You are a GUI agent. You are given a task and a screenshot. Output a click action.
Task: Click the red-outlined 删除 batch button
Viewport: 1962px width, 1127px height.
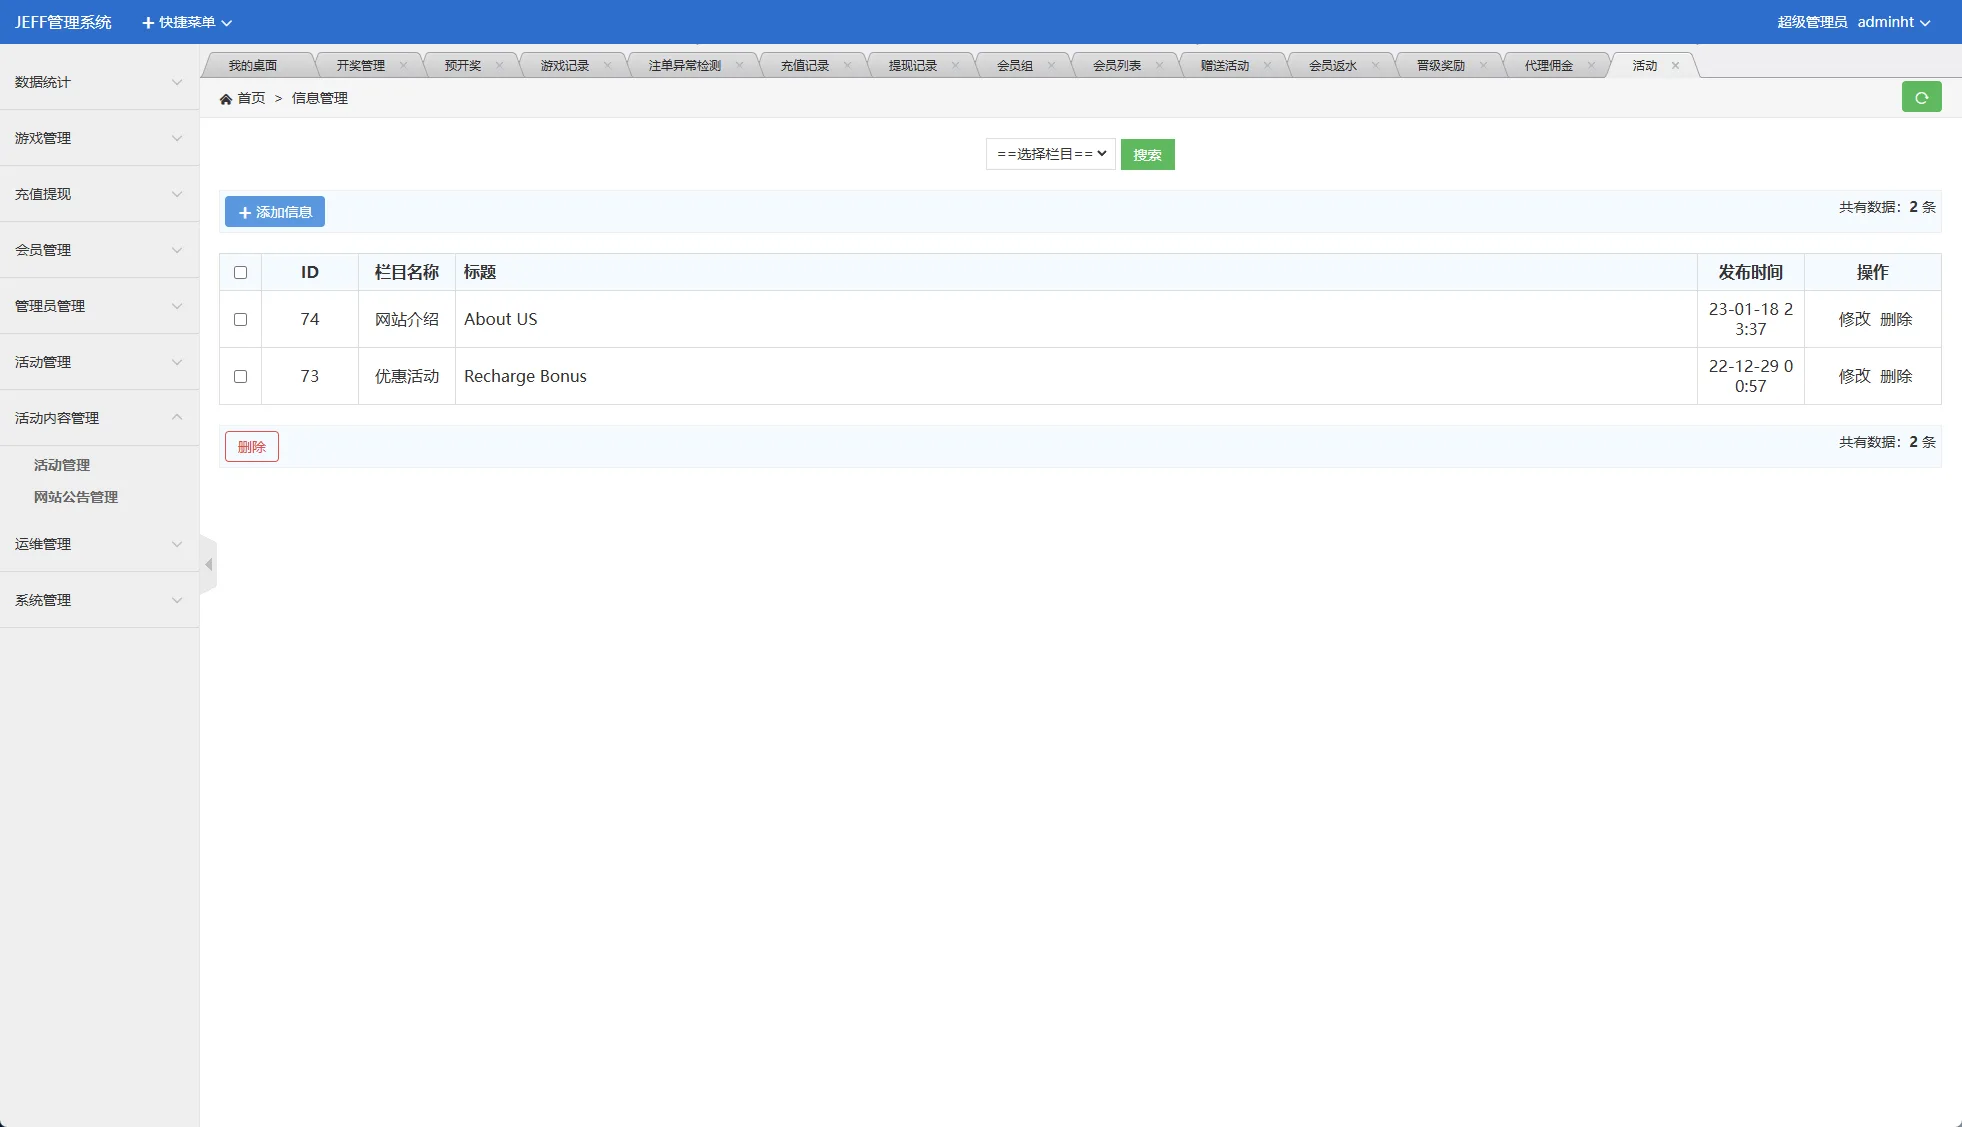251,447
